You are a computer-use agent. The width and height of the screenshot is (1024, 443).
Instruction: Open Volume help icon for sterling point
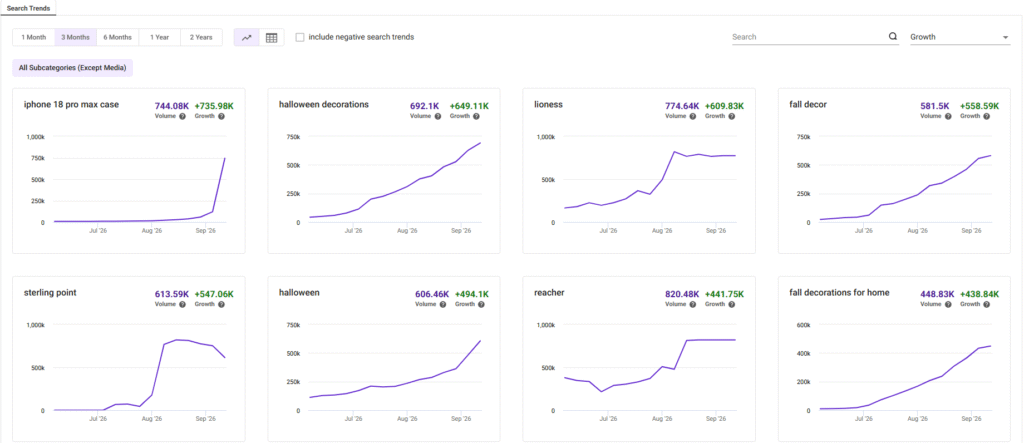(x=182, y=304)
